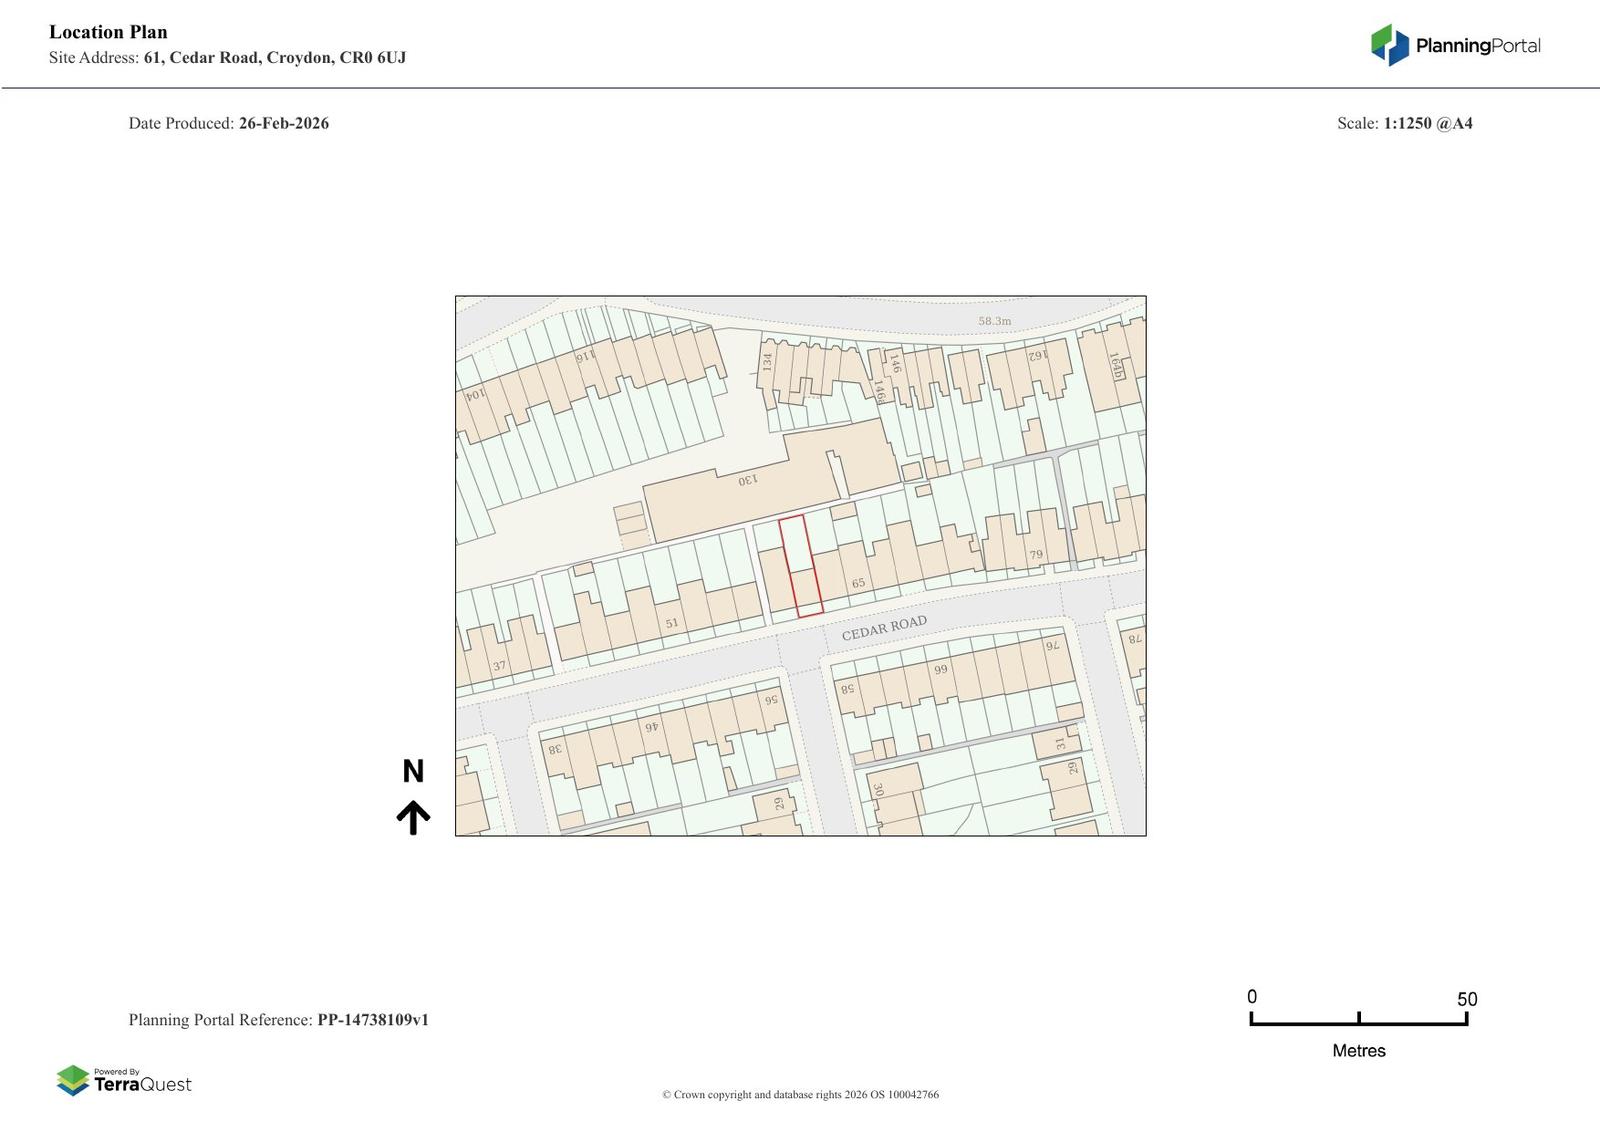Select the red site boundary outline
The height and width of the screenshot is (1132, 1600).
pos(801,566)
